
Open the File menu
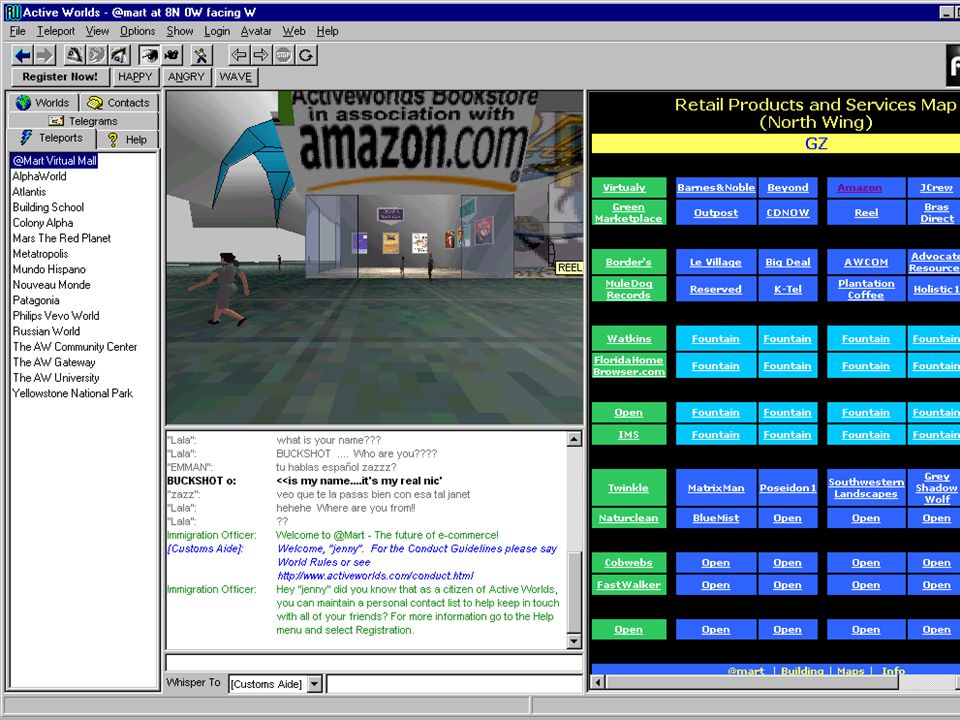coord(18,31)
